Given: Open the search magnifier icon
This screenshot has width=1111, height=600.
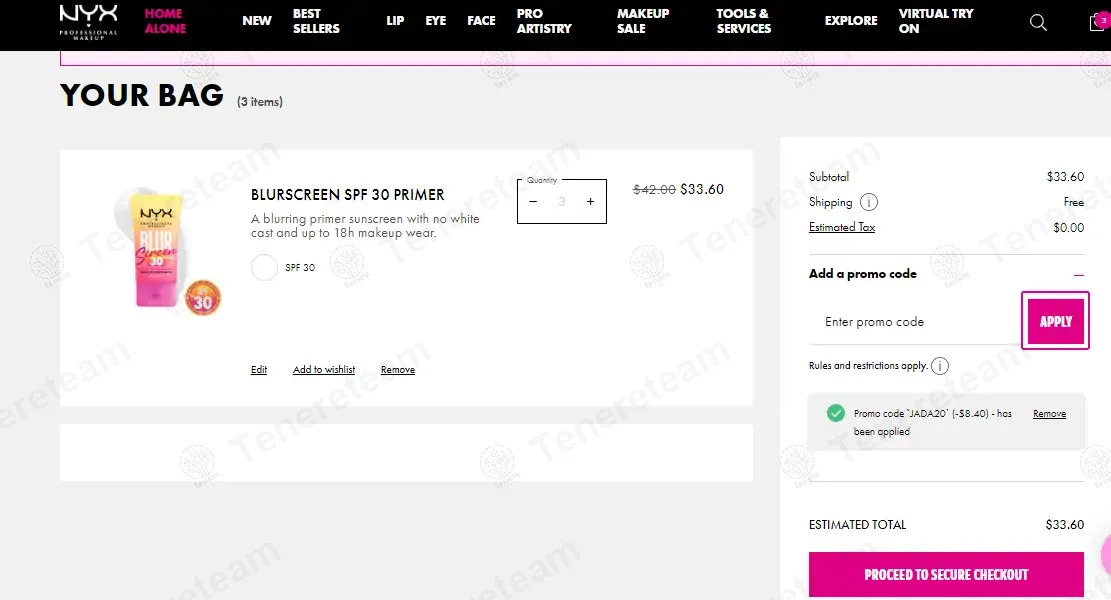Looking at the screenshot, I should tap(1038, 23).
